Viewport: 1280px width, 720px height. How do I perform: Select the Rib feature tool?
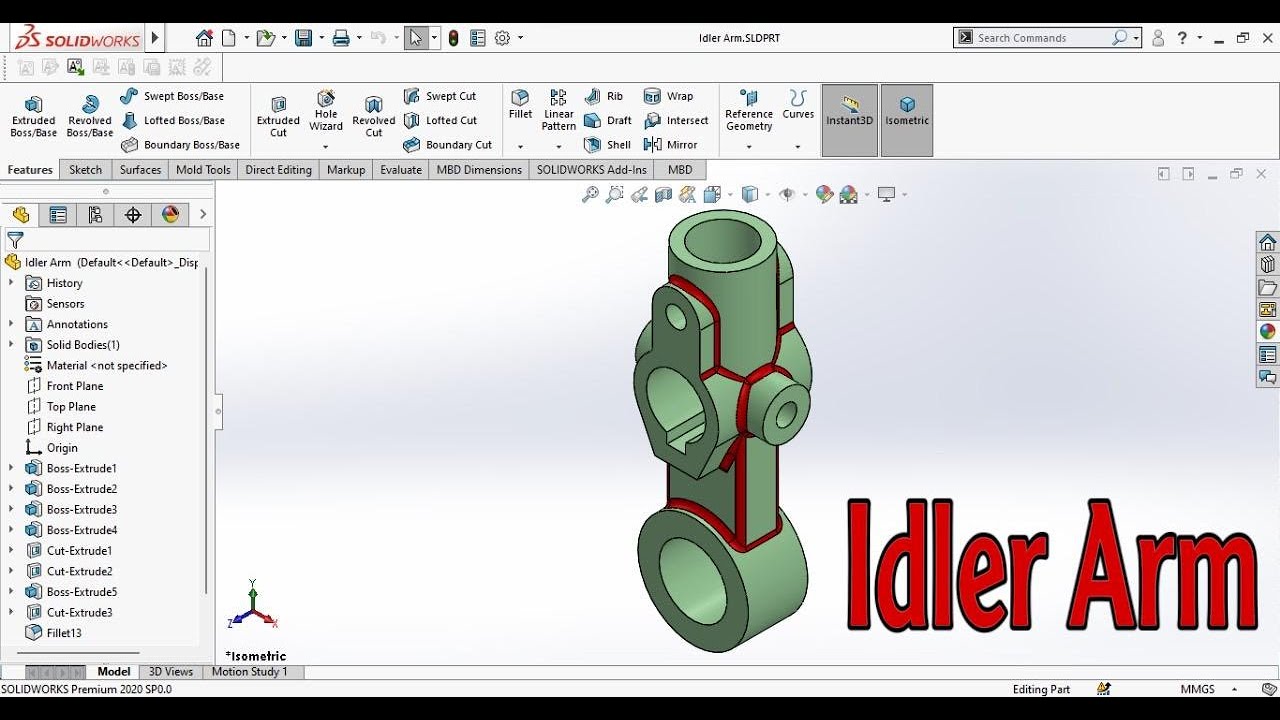(x=604, y=96)
